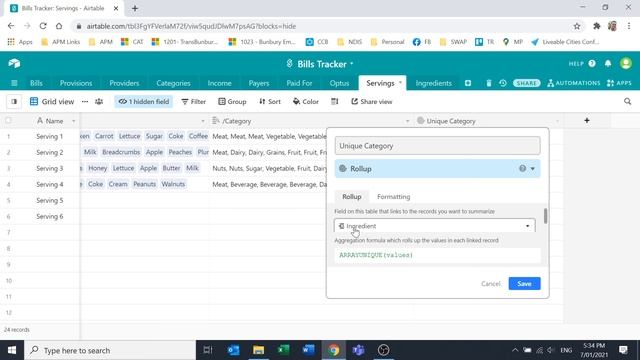Open Excel from the taskbar
The image size is (640, 360).
[x=283, y=350]
